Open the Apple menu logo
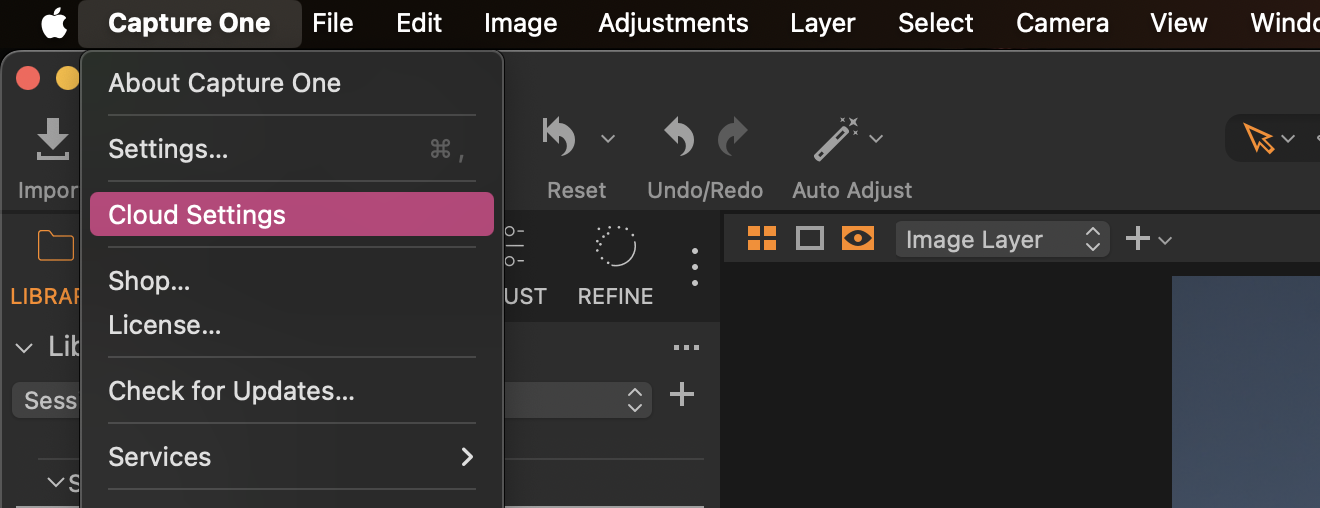 (x=53, y=23)
